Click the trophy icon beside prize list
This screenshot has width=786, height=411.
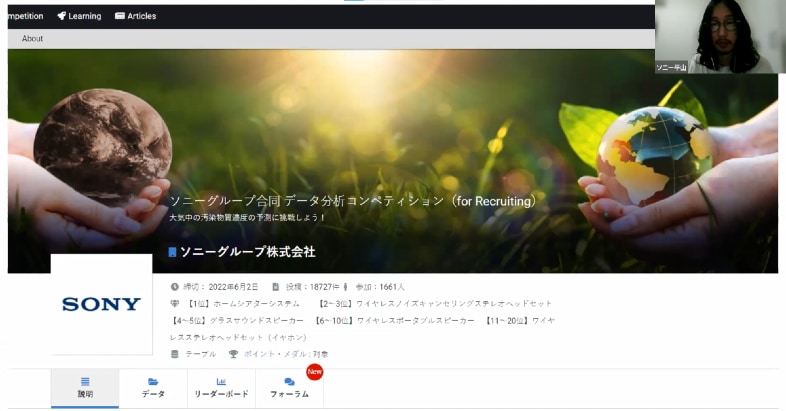click(x=175, y=304)
